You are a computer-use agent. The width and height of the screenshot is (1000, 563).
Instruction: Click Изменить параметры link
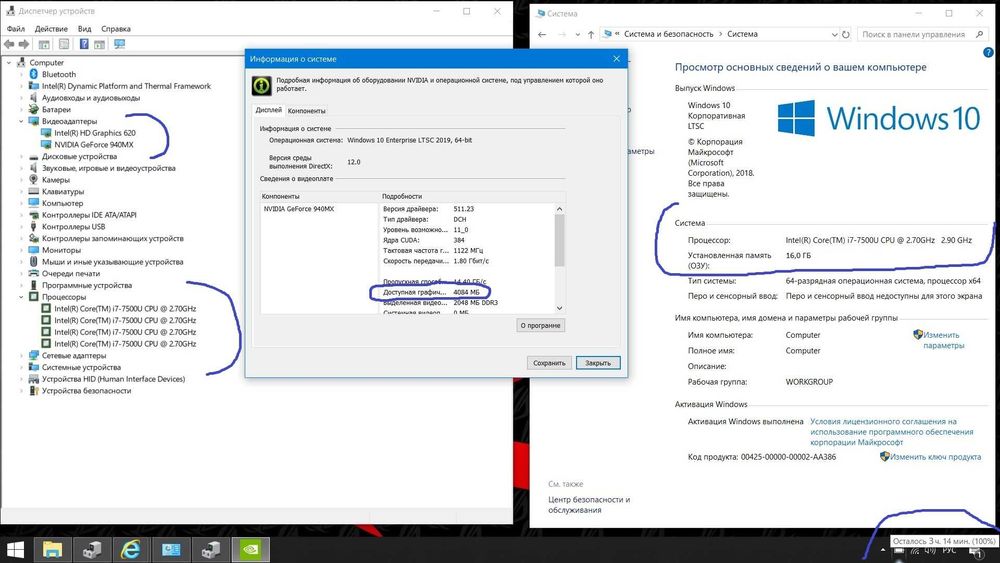coord(943,340)
